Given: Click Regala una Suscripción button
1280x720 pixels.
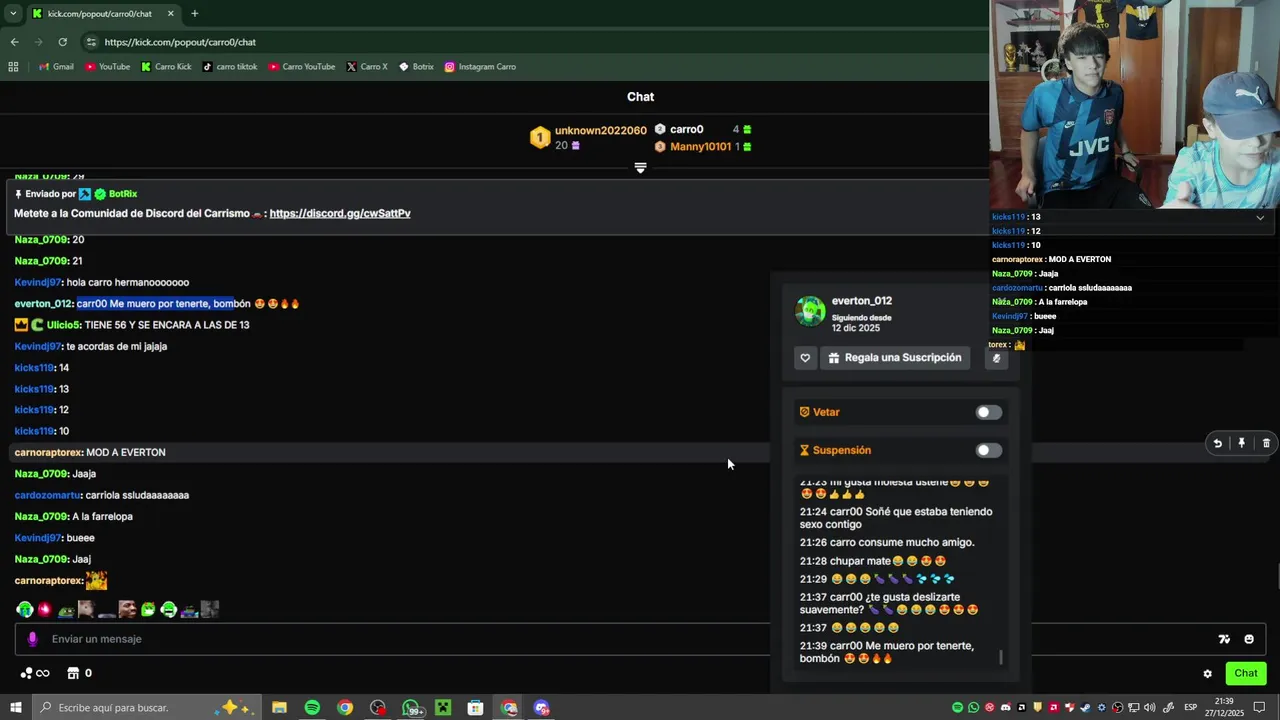Looking at the screenshot, I should [x=895, y=358].
